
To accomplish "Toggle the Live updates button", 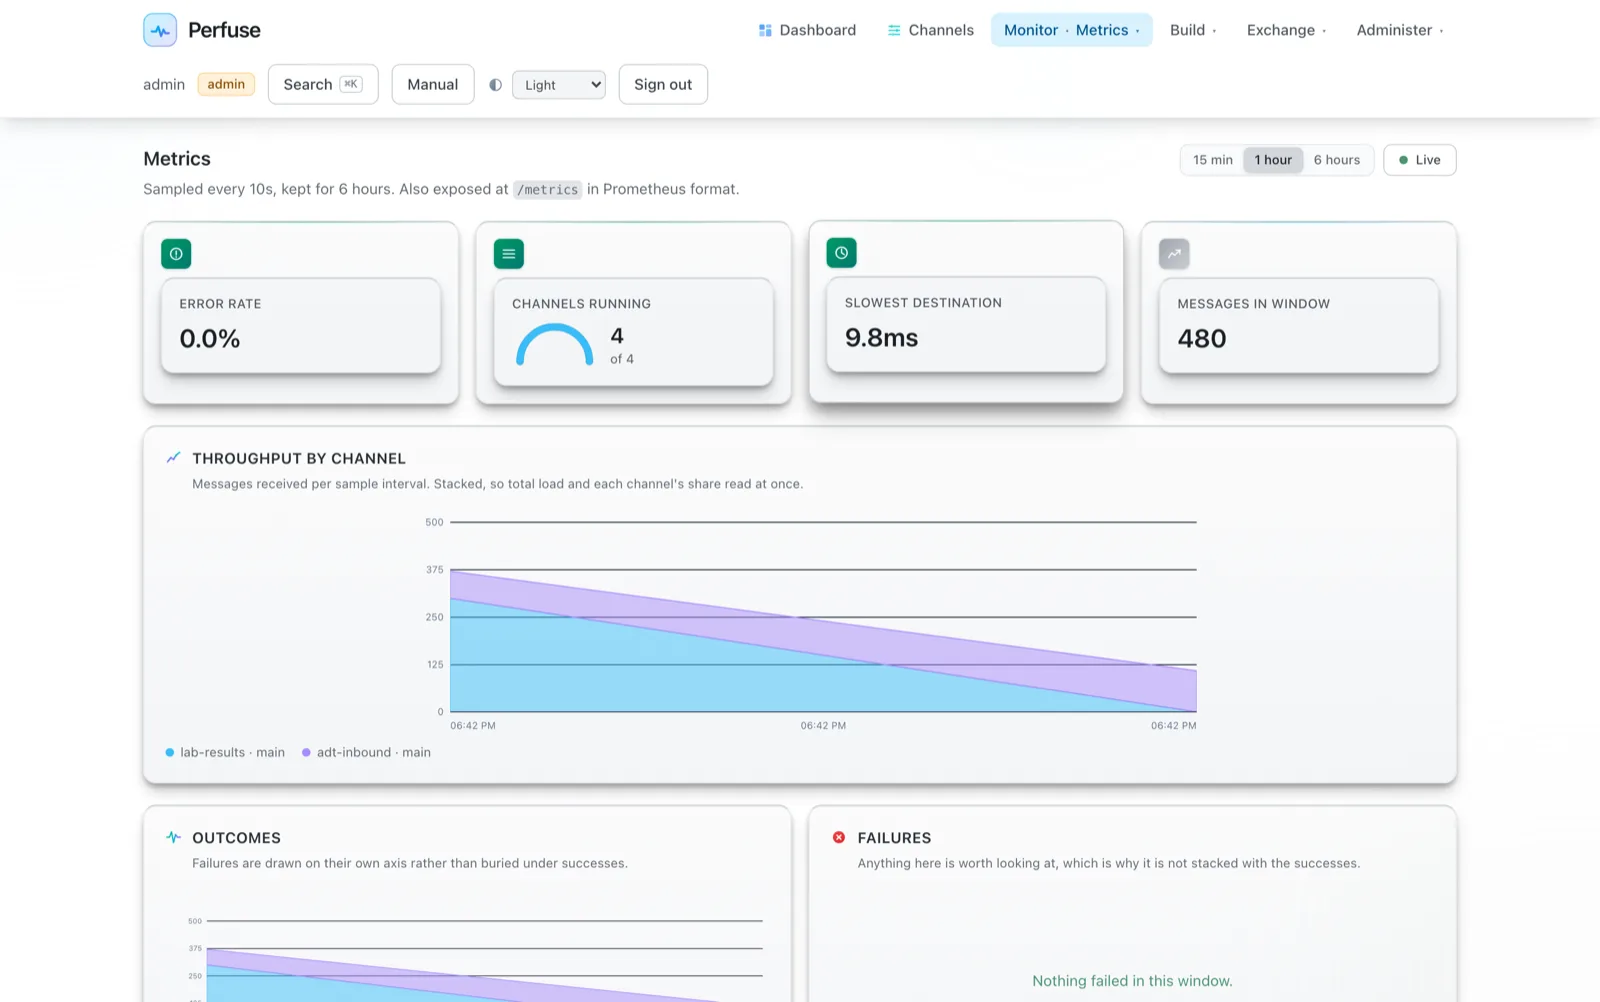I will click(1420, 160).
